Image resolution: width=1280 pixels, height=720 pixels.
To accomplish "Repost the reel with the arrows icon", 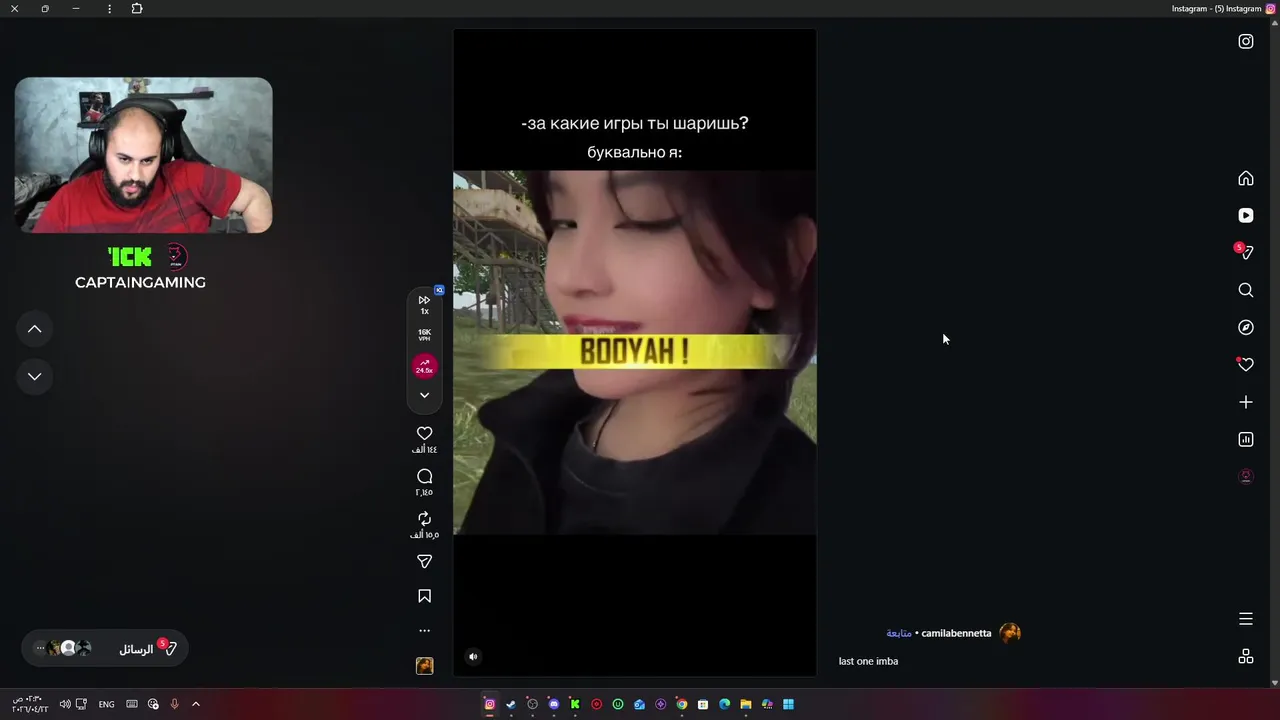I will pos(424,518).
